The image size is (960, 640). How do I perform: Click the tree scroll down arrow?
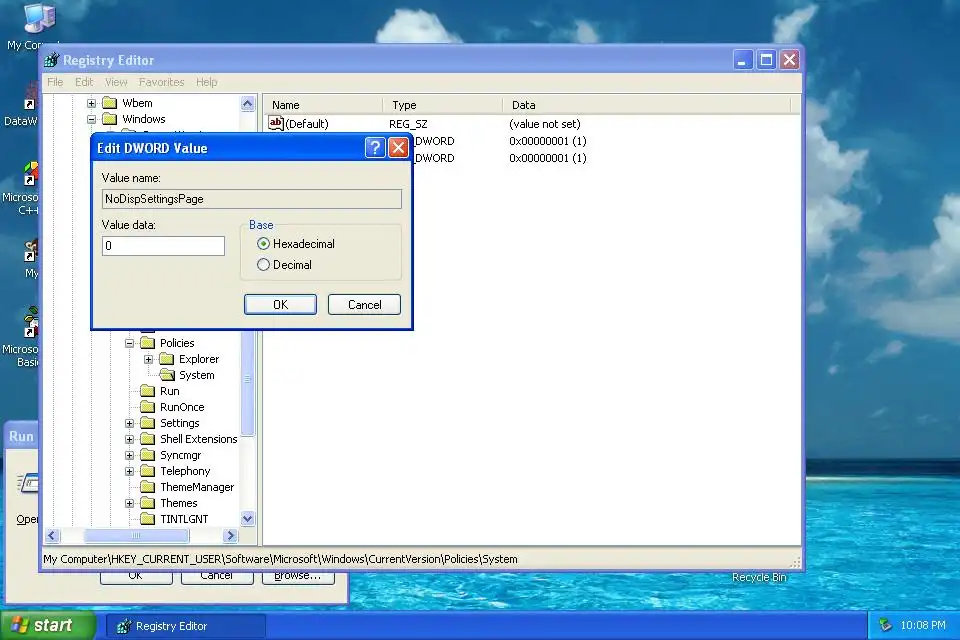(247, 519)
